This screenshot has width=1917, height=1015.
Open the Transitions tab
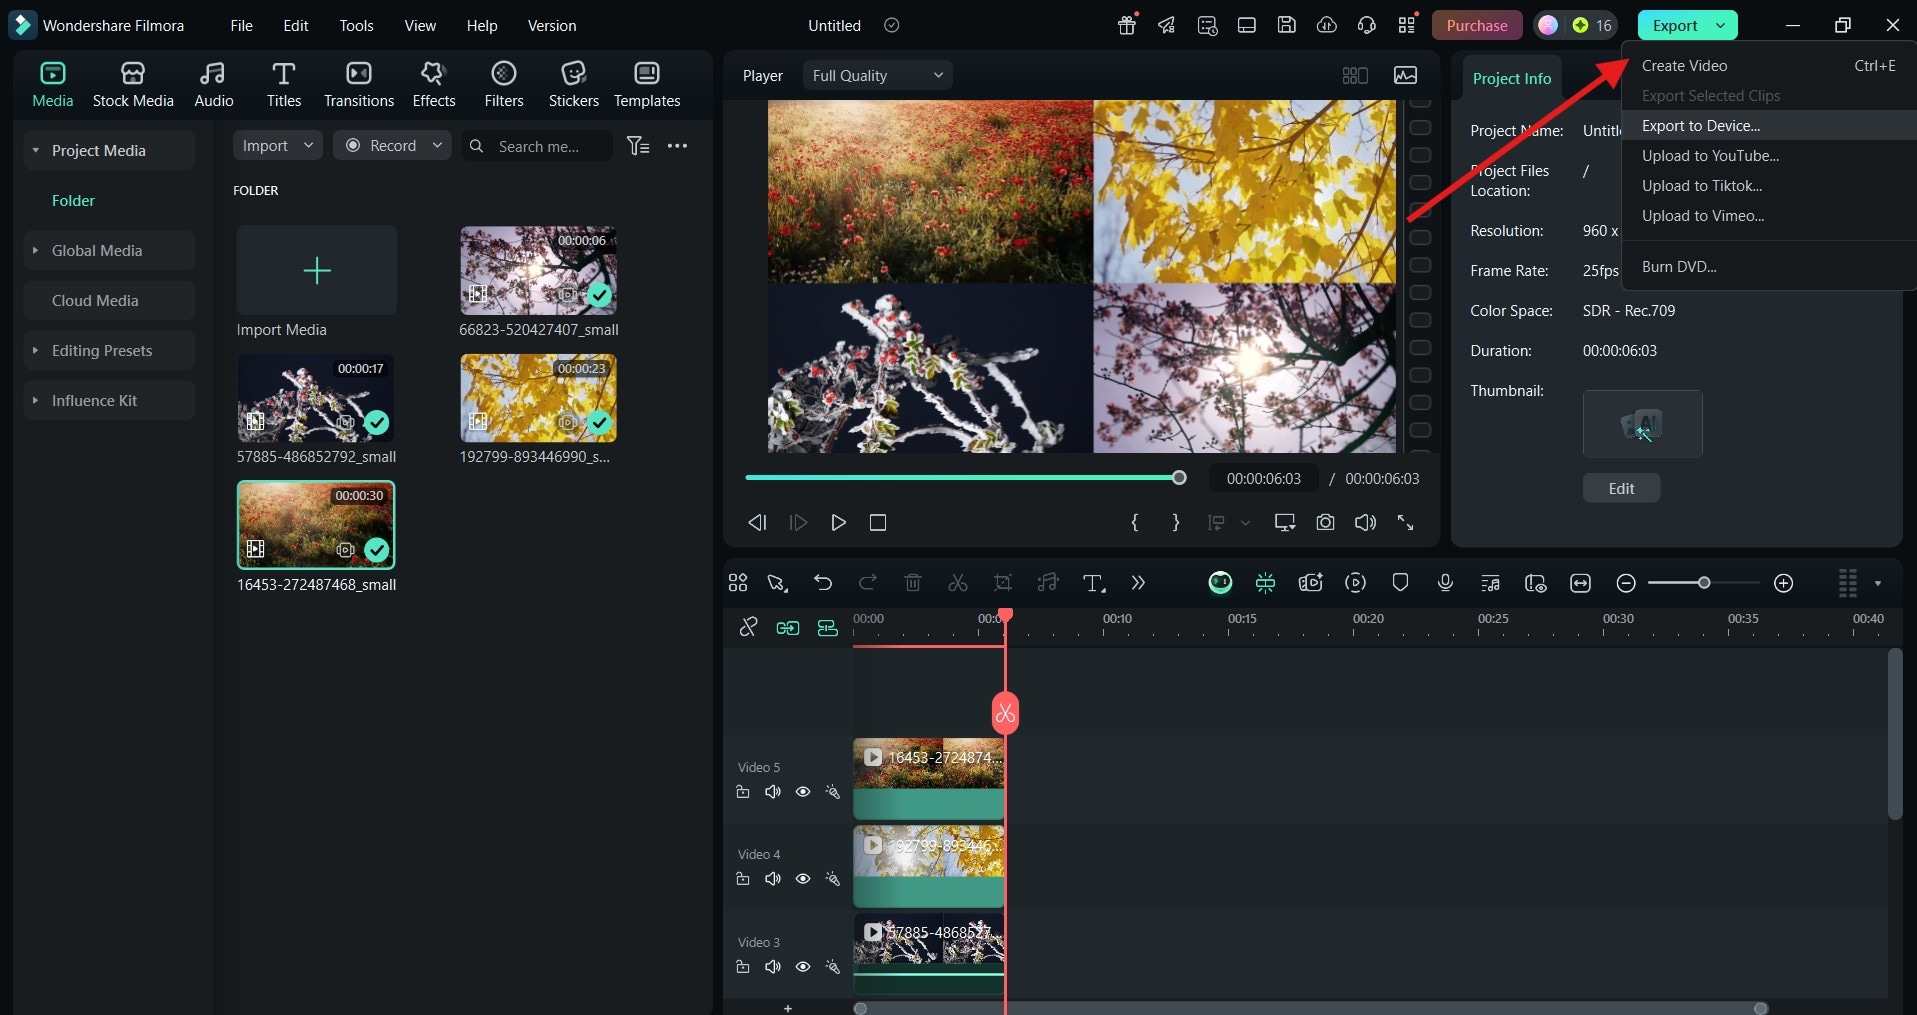[x=359, y=84]
